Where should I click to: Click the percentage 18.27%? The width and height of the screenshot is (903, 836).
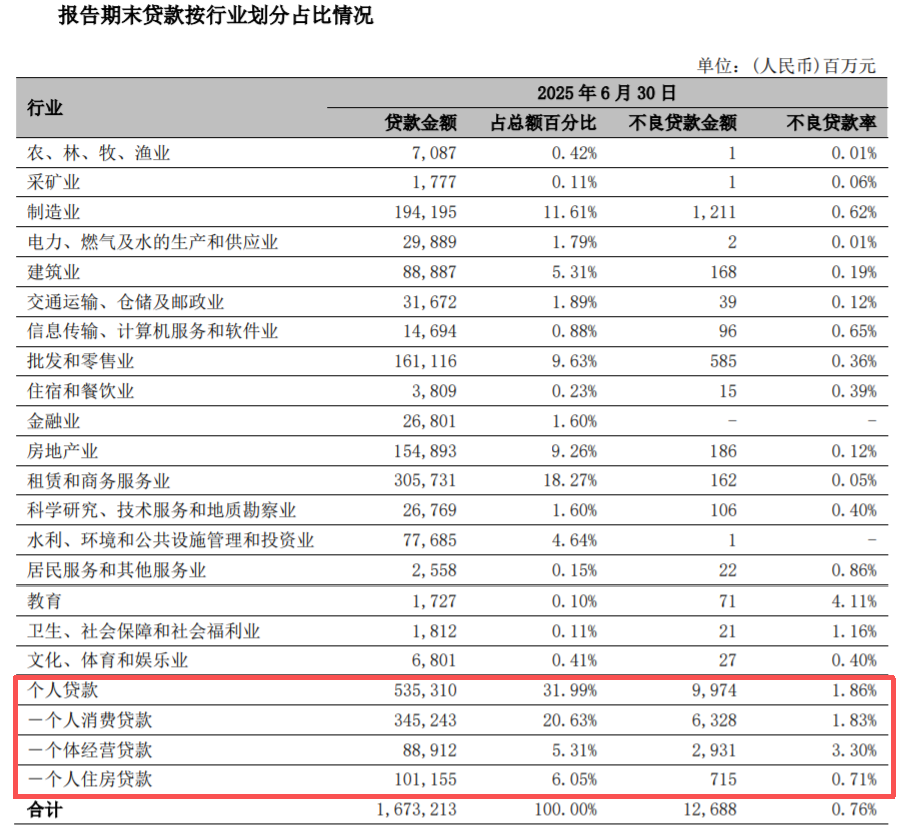[x=570, y=481]
